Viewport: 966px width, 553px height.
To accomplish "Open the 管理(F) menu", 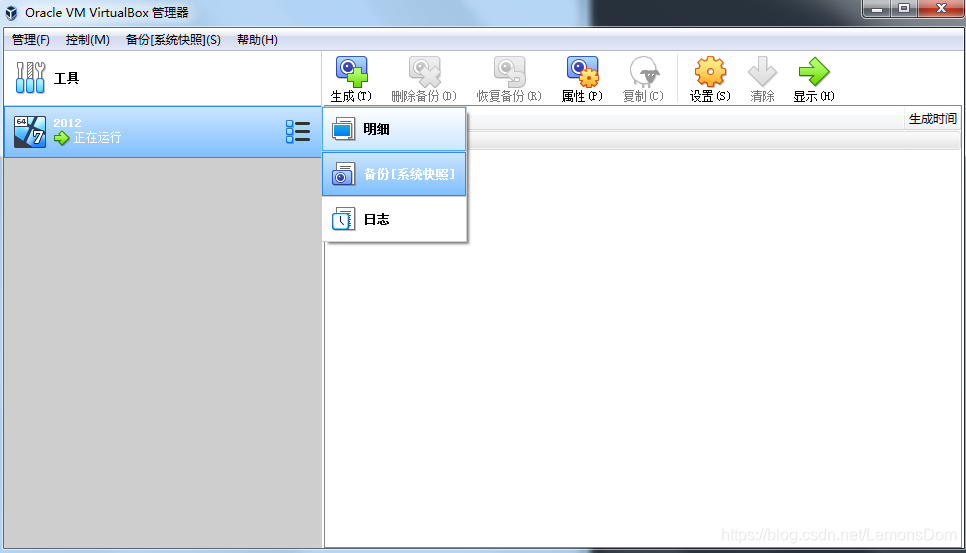I will (x=31, y=40).
